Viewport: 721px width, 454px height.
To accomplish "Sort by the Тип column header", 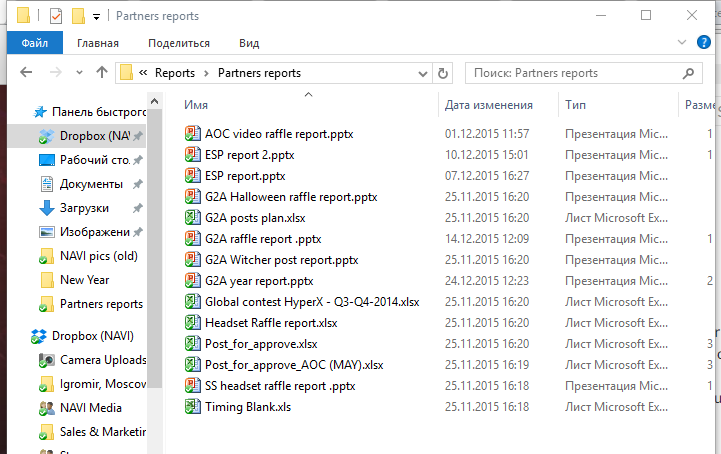I will pos(575,105).
